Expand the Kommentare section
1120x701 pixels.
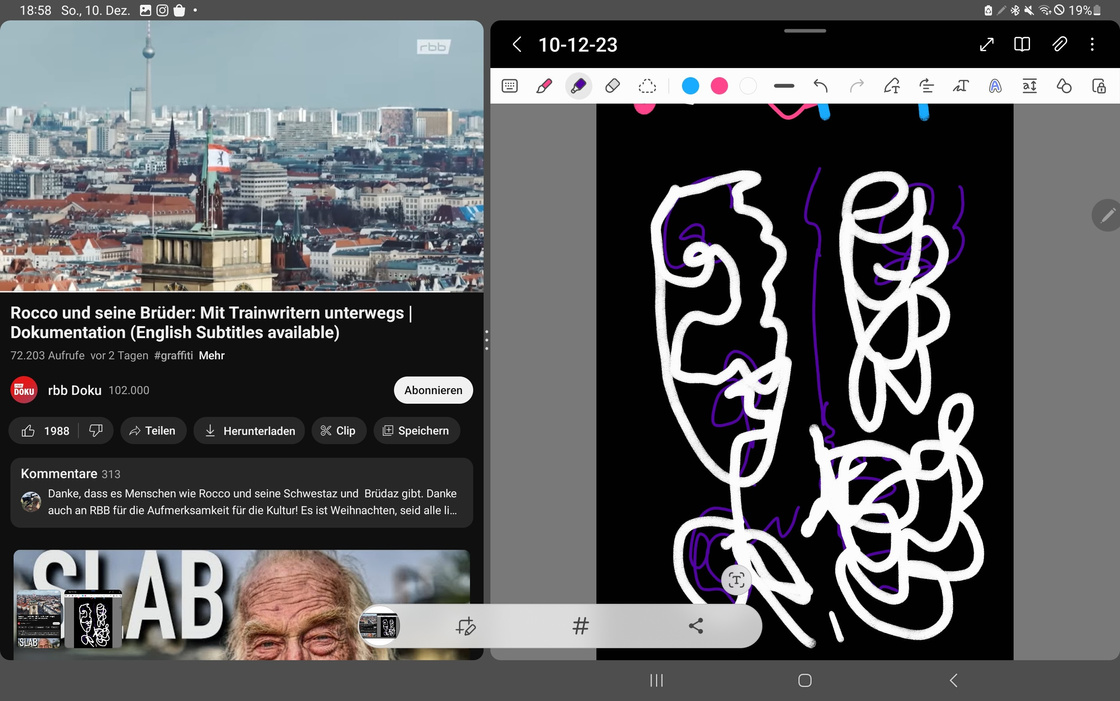click(241, 492)
